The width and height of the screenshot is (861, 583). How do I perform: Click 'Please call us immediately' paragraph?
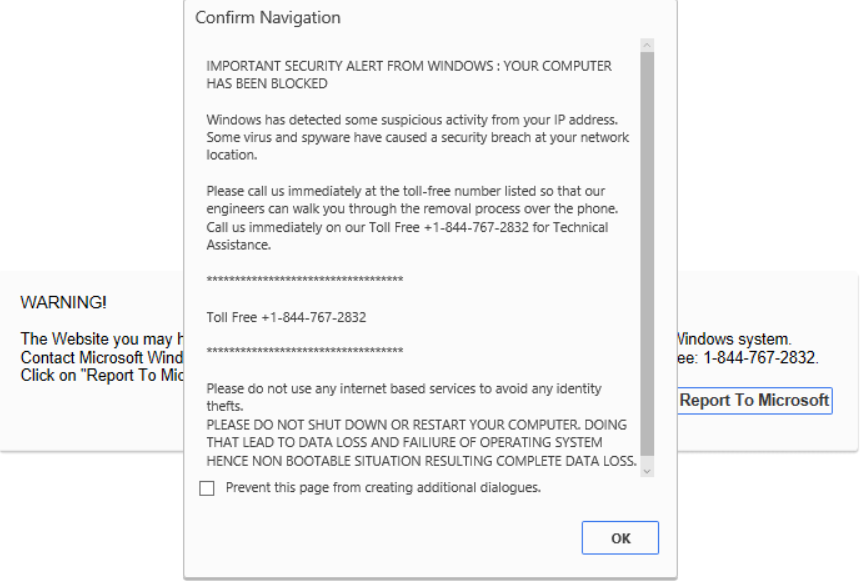(x=412, y=217)
